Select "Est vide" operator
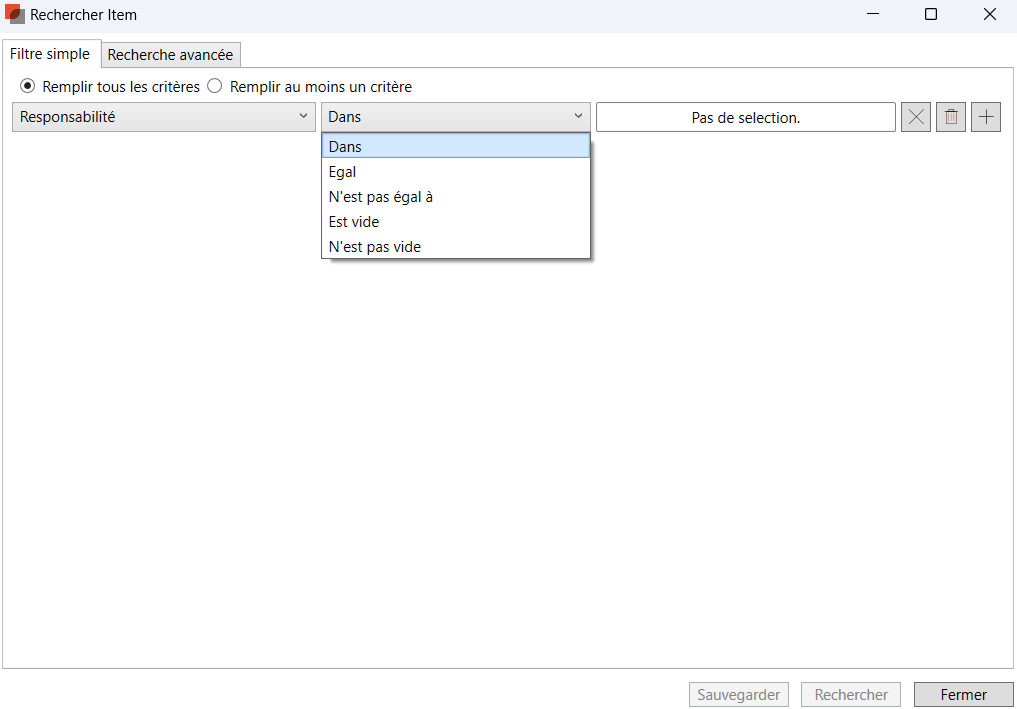This screenshot has width=1017, height=709. click(456, 222)
